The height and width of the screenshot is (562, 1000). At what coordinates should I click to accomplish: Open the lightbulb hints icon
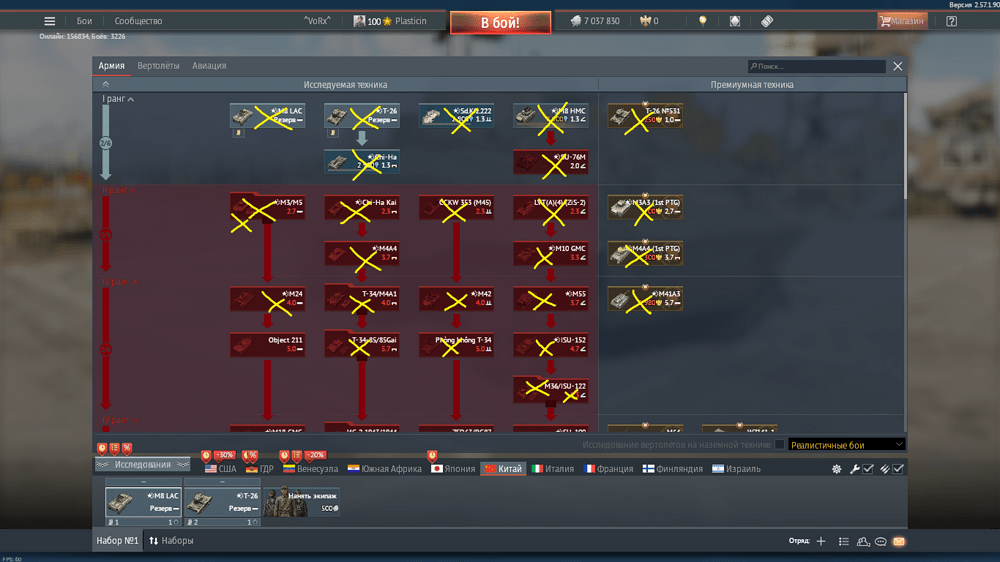click(x=702, y=21)
